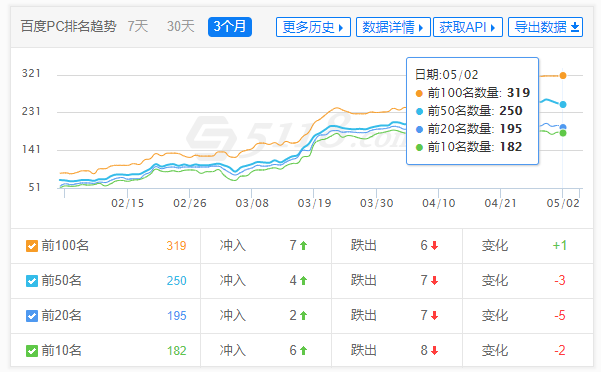Click the 获取API button

click(468, 27)
